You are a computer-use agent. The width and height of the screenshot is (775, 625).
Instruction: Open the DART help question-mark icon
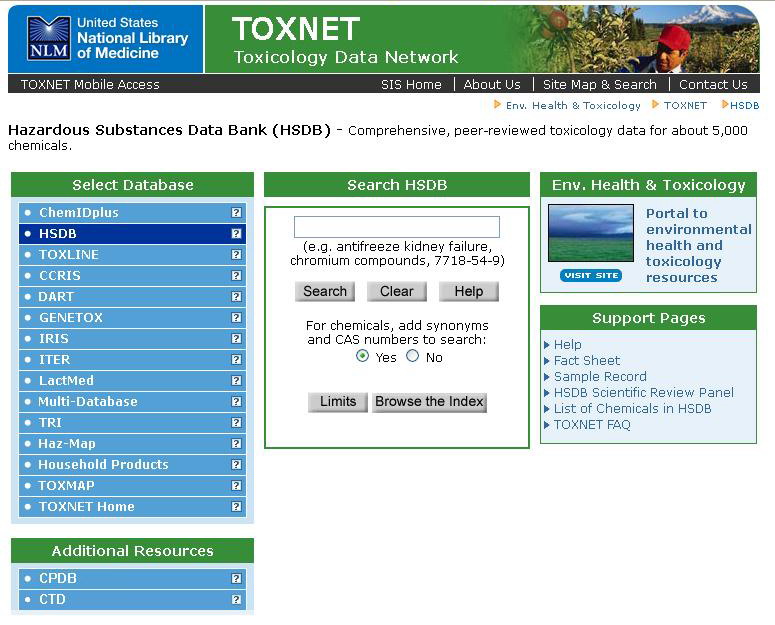point(236,296)
